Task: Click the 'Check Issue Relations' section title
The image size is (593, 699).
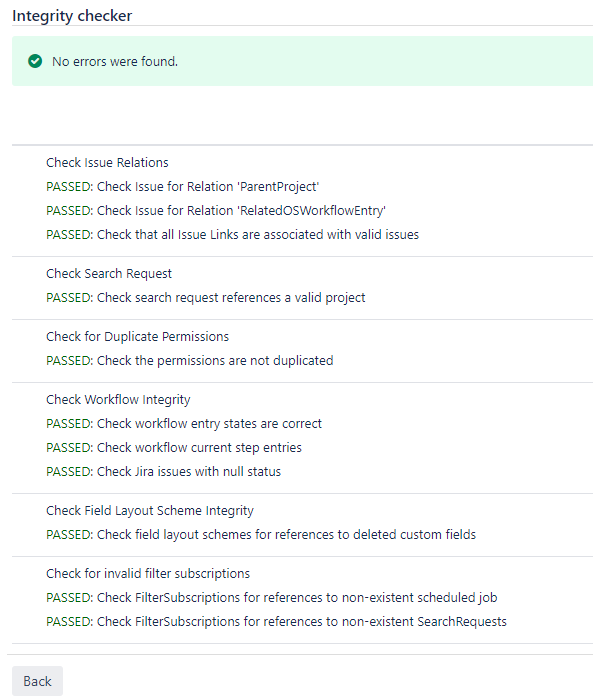Action: click(x=107, y=162)
